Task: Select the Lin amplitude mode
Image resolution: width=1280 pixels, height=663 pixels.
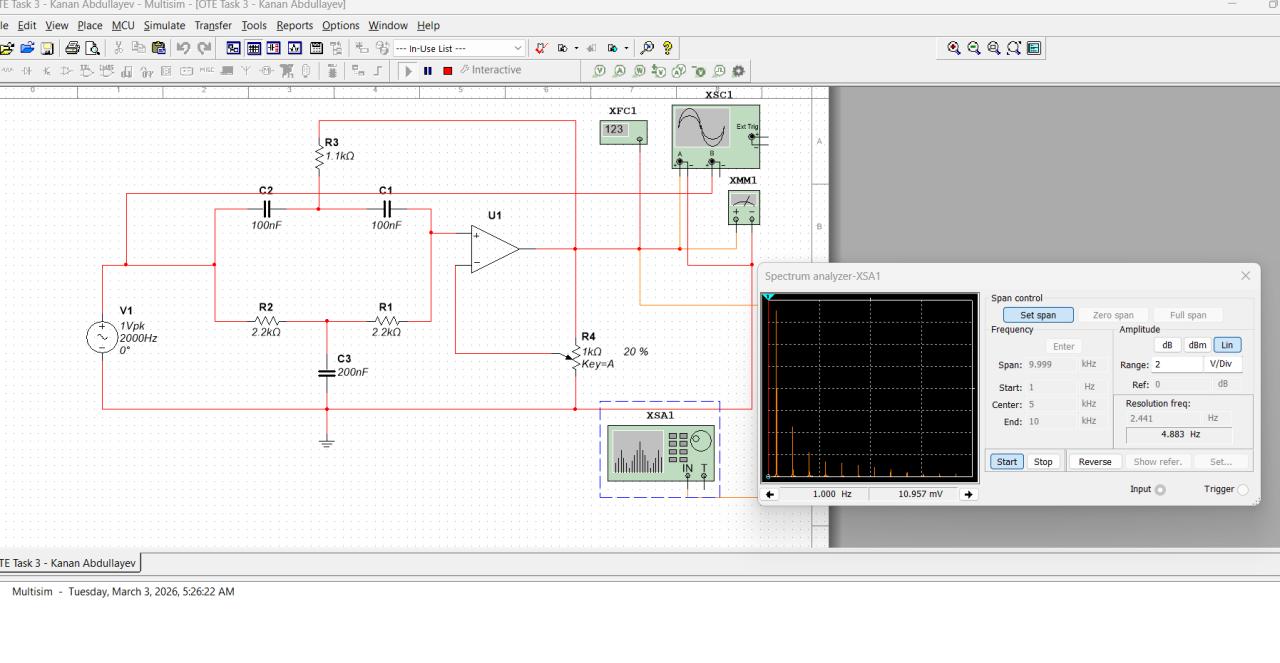Action: pos(1227,345)
